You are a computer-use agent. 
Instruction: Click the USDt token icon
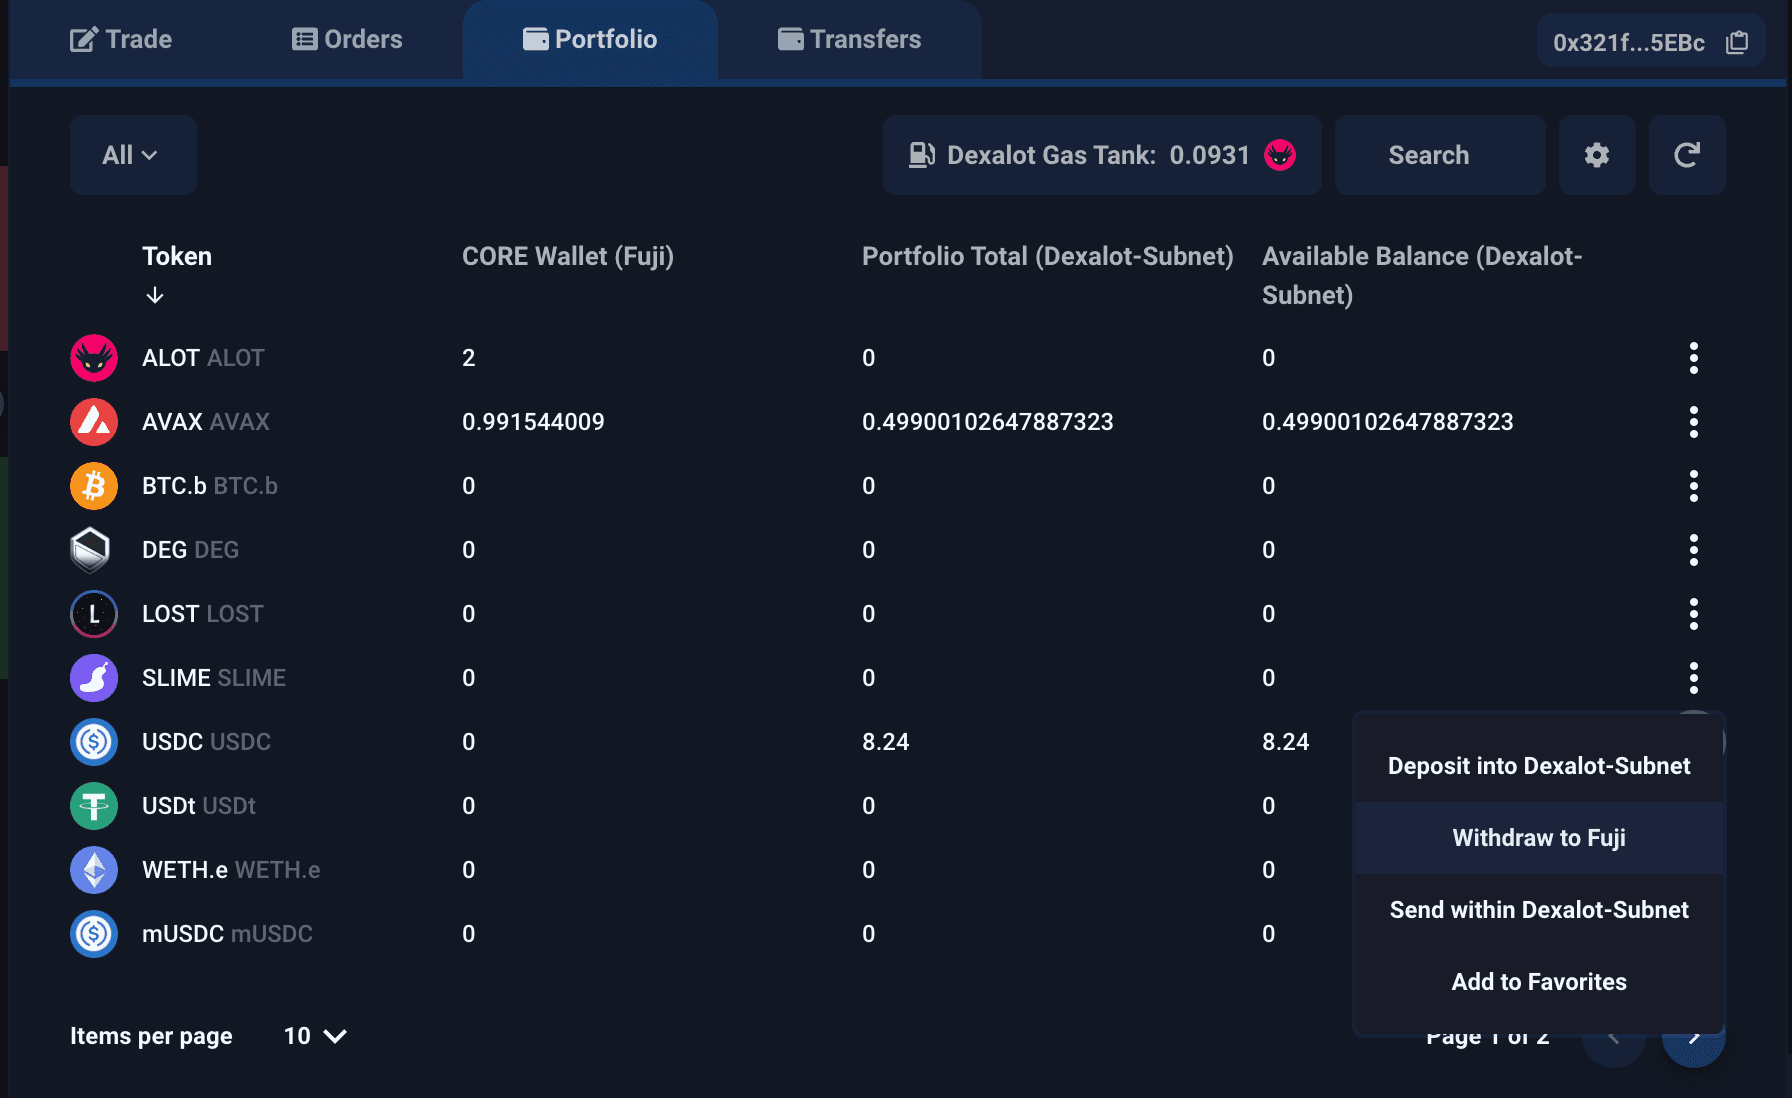(94, 806)
